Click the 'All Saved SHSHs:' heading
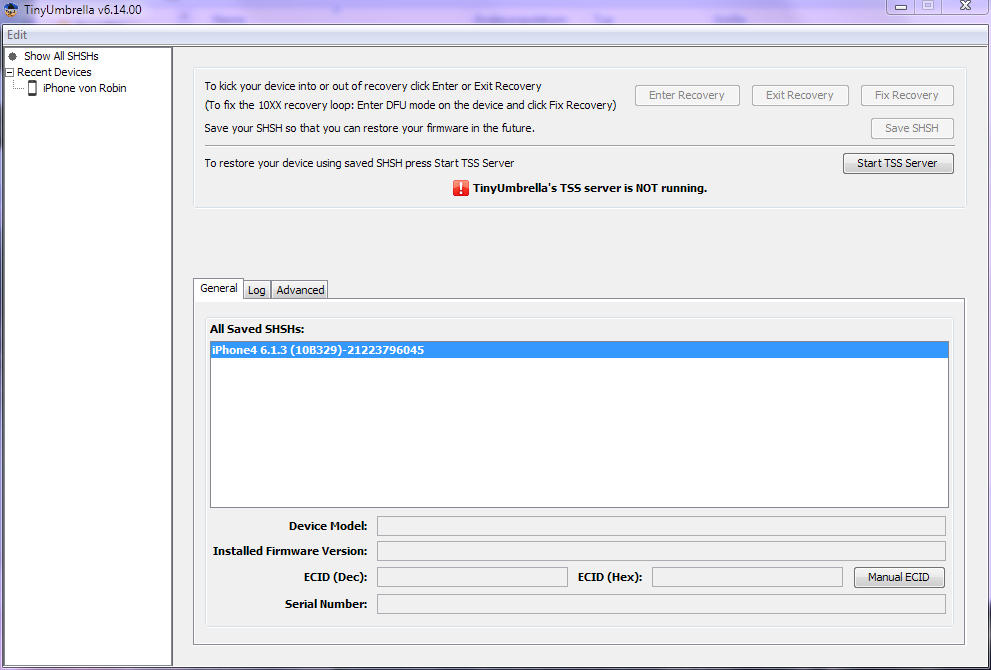This screenshot has width=991, height=670. 257,329
